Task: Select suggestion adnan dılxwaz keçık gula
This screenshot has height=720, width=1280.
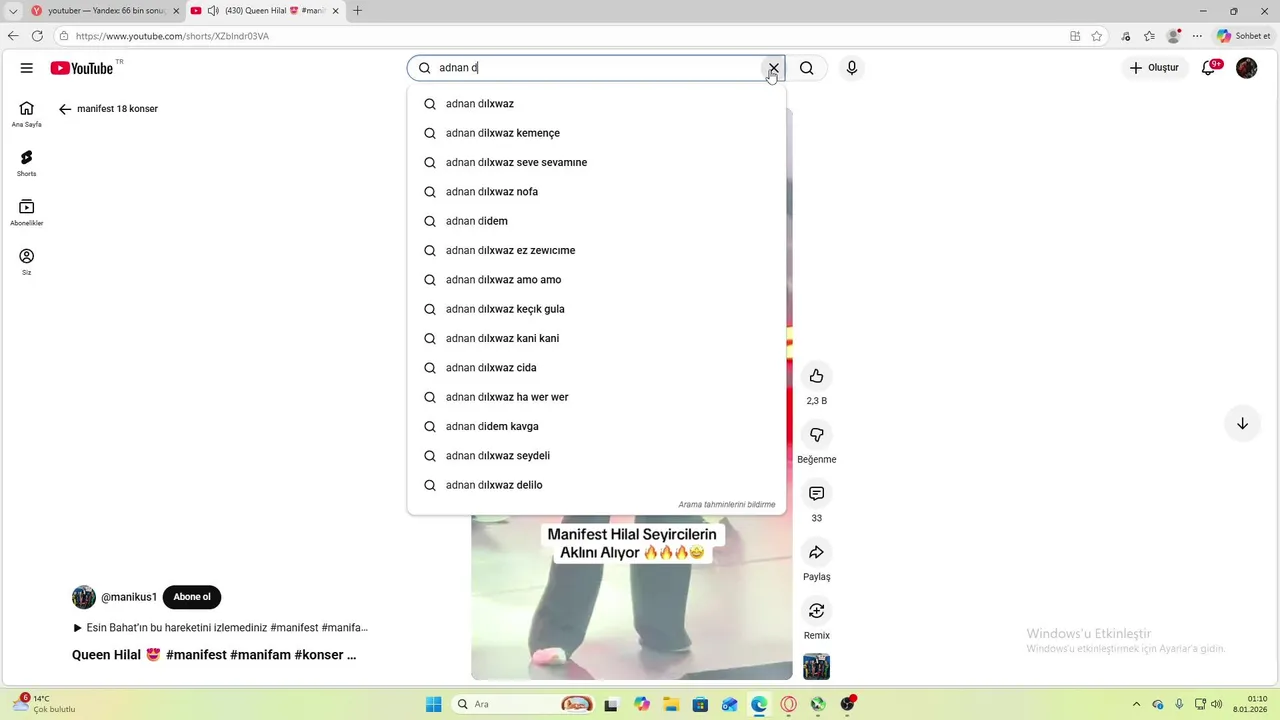Action: 596,309
